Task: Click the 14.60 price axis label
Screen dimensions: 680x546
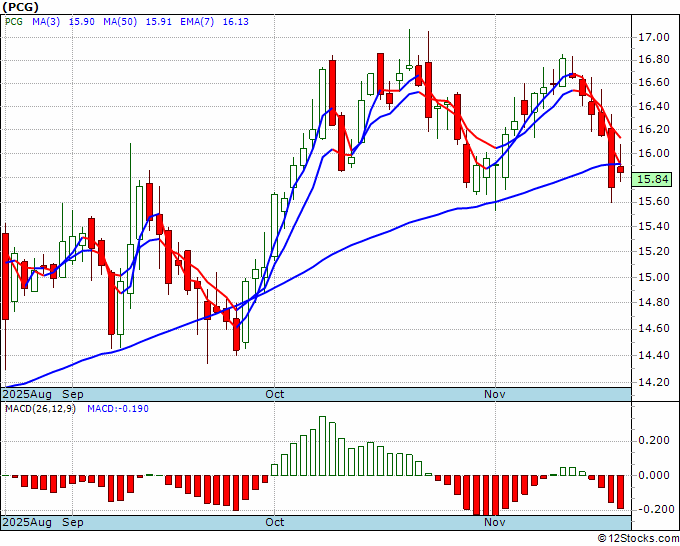Action: 654,329
